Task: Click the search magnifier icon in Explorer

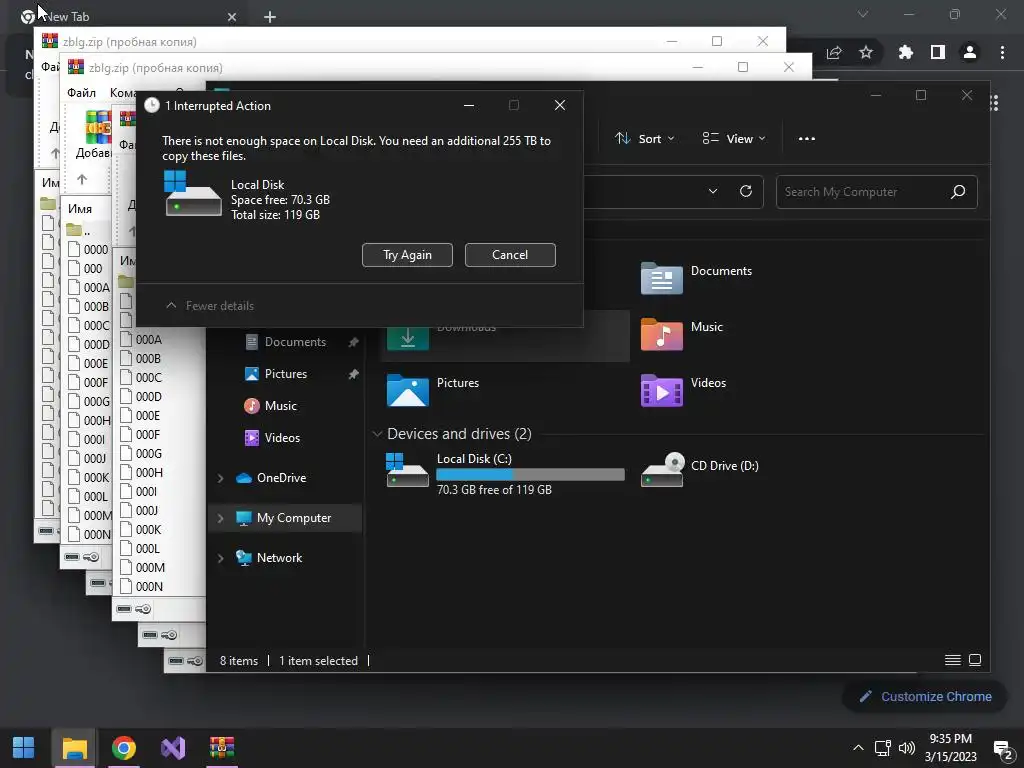Action: point(957,192)
